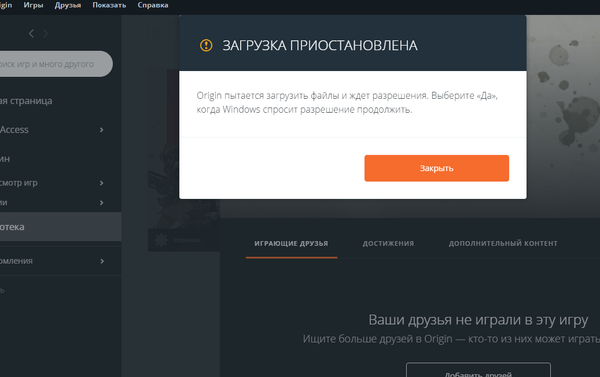Click the Добавить друзей button
Viewport: 600px width, 377px height.
478,370
